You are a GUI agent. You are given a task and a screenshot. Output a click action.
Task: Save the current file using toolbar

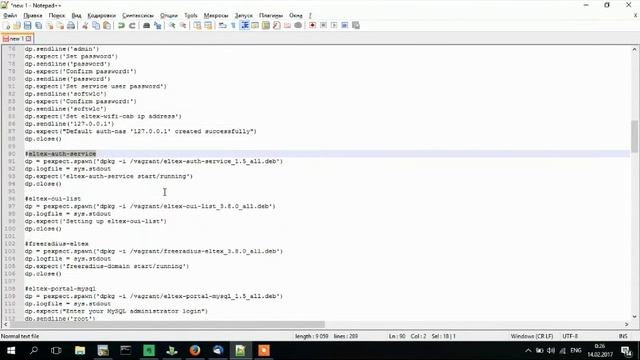click(27, 25)
